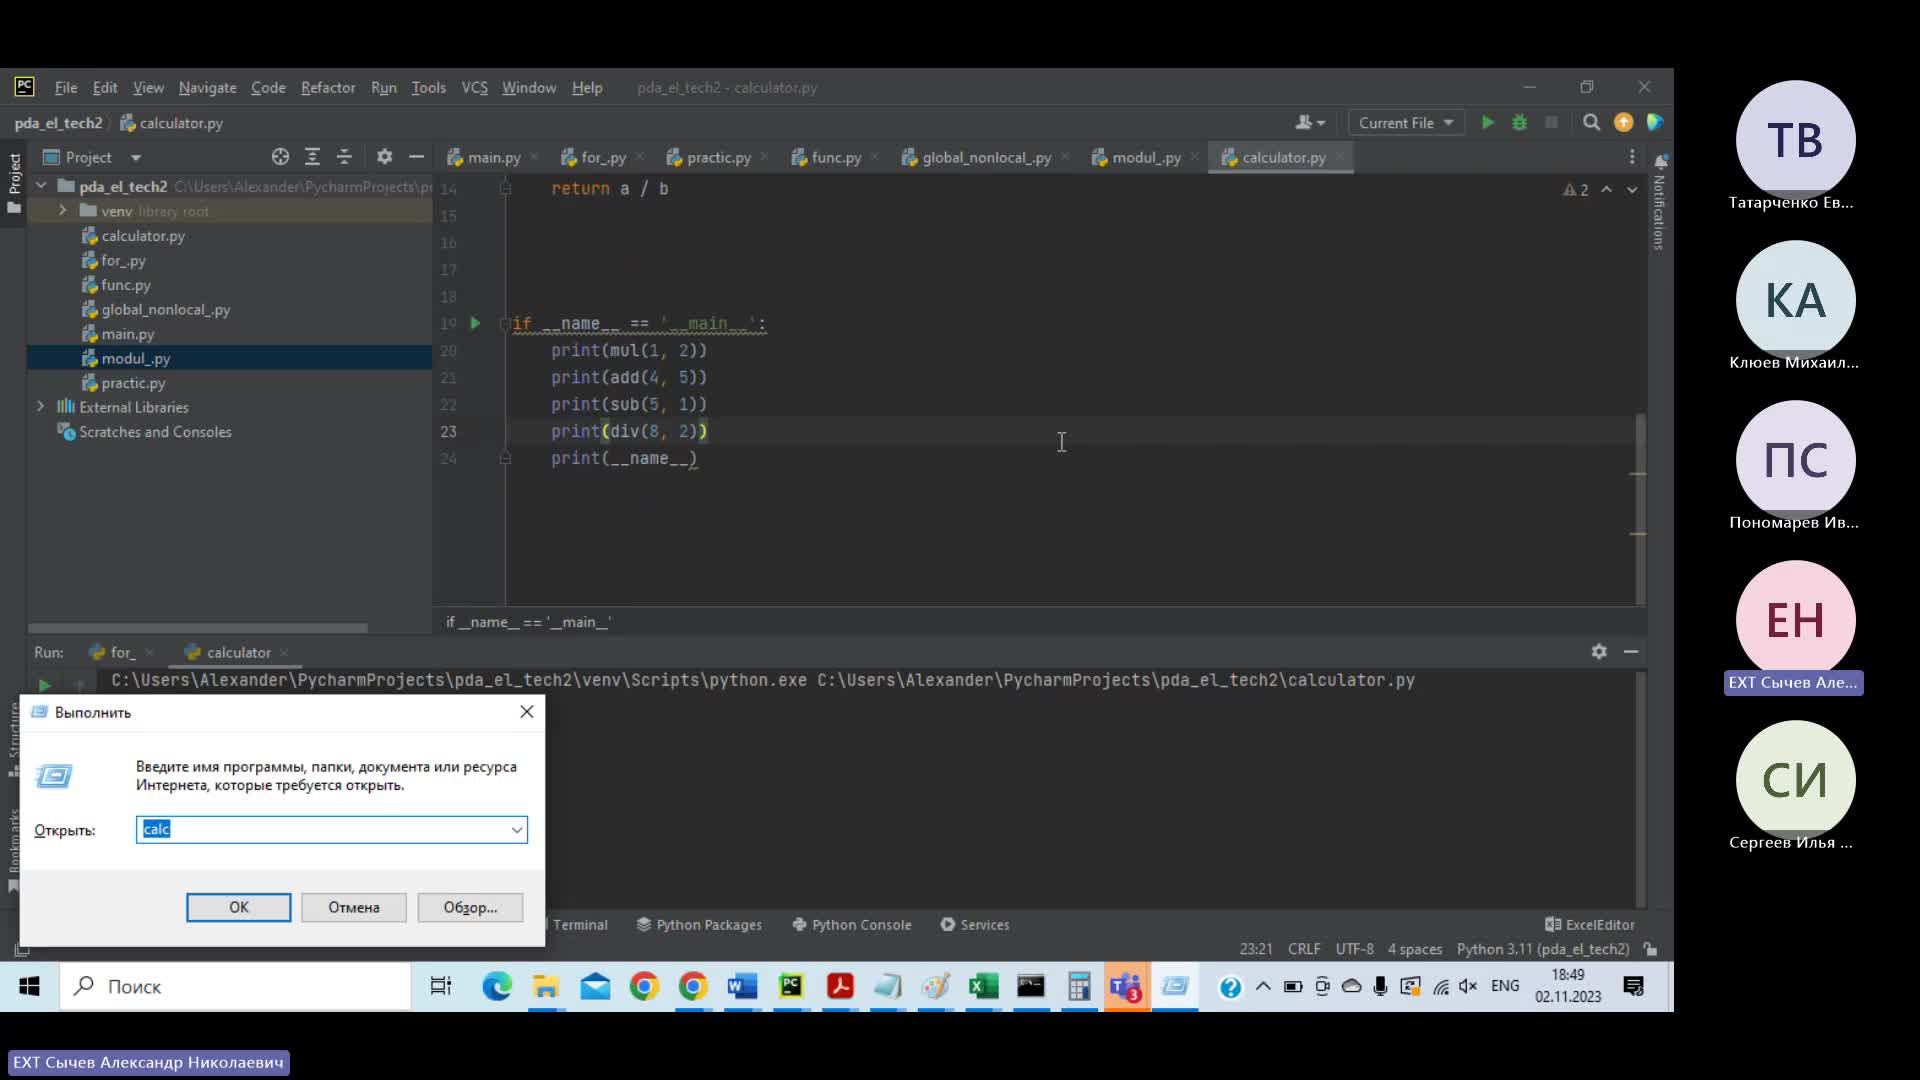Select calculator.py in the project tree

pyautogui.click(x=143, y=236)
